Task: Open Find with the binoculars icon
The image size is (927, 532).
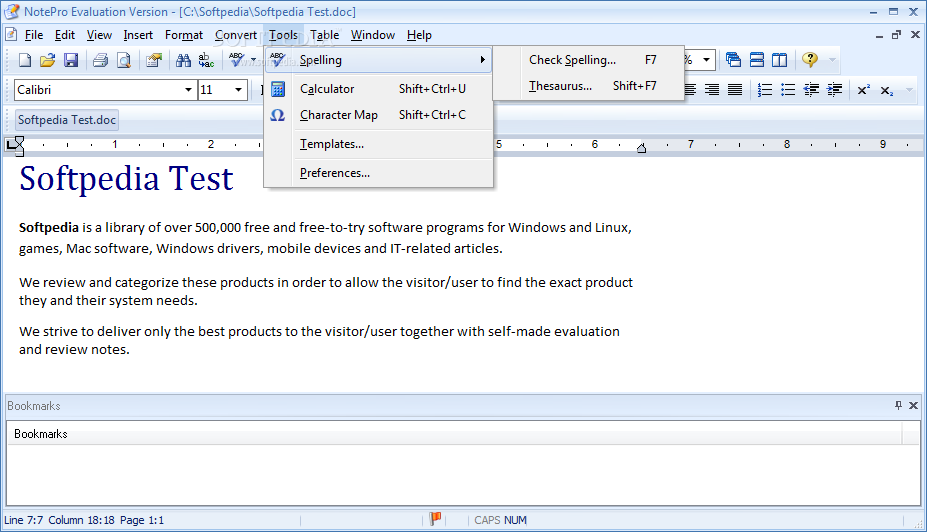Action: click(183, 60)
